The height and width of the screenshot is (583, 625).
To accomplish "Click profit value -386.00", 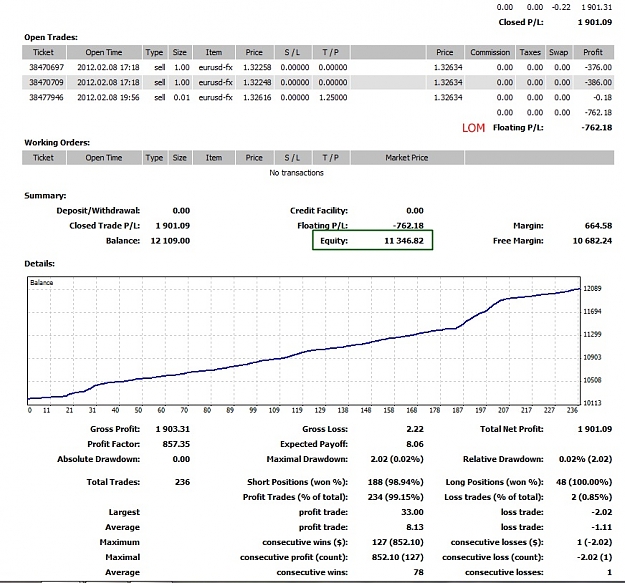I will click(x=598, y=82).
